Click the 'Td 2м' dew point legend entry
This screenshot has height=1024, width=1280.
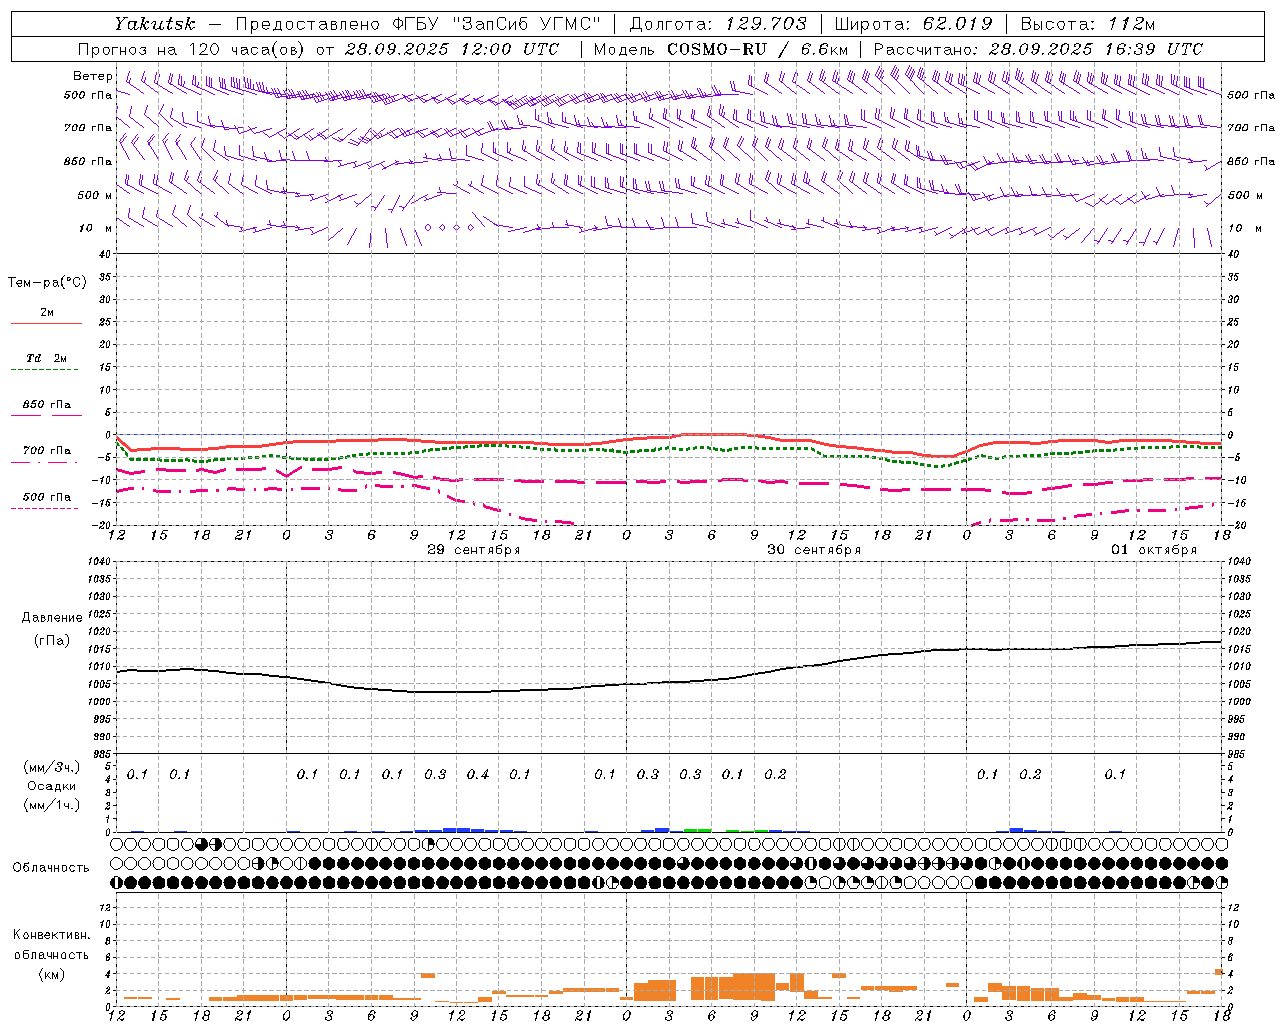[x=47, y=358]
